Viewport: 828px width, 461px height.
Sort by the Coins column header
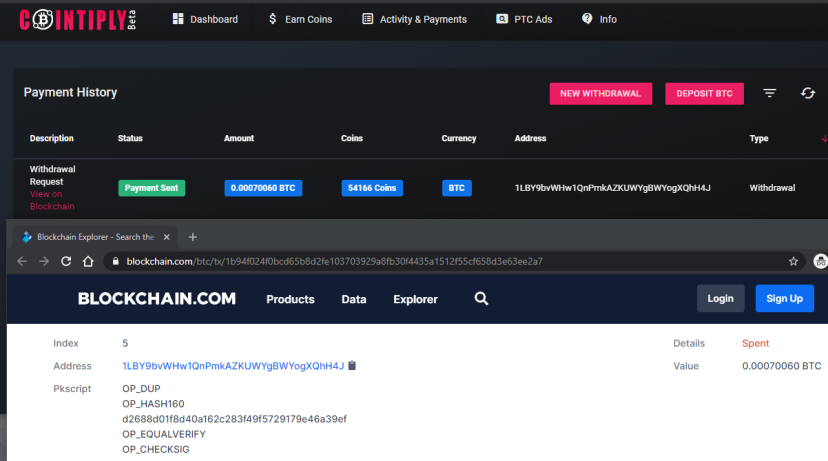click(352, 138)
